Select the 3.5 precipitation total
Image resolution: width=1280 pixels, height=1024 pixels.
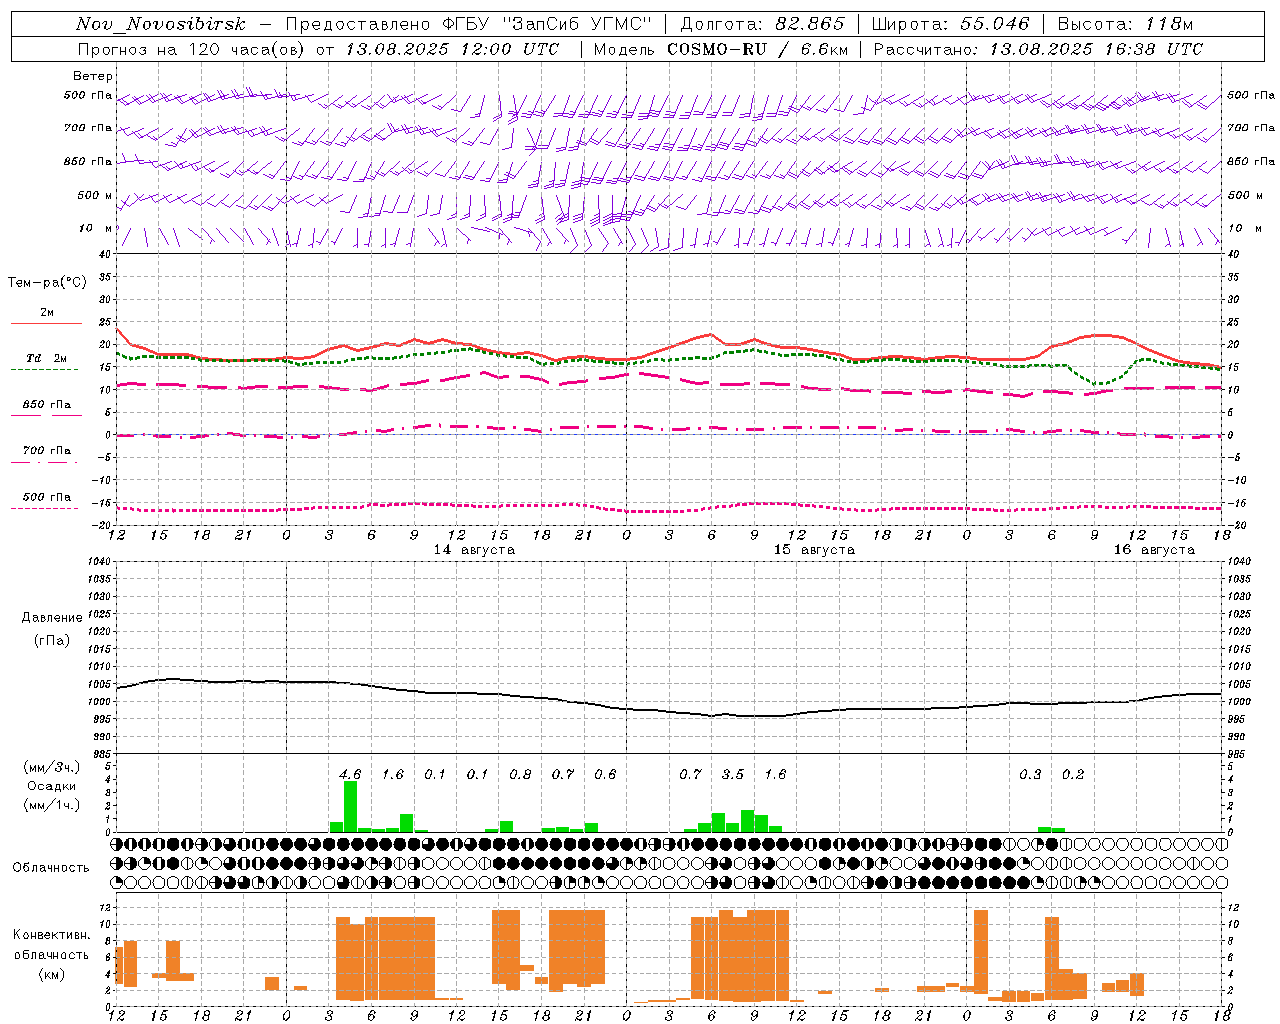733,774
